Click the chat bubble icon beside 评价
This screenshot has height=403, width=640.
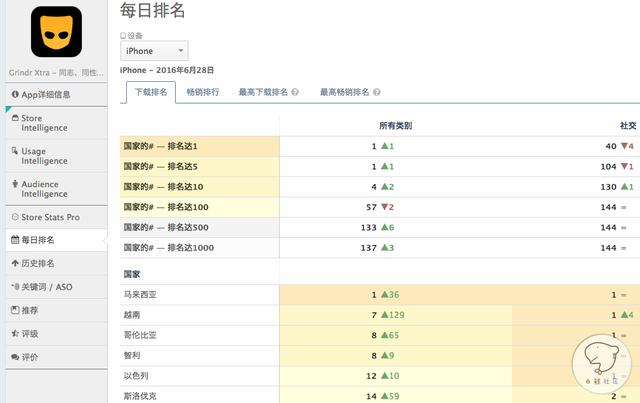click(15, 357)
